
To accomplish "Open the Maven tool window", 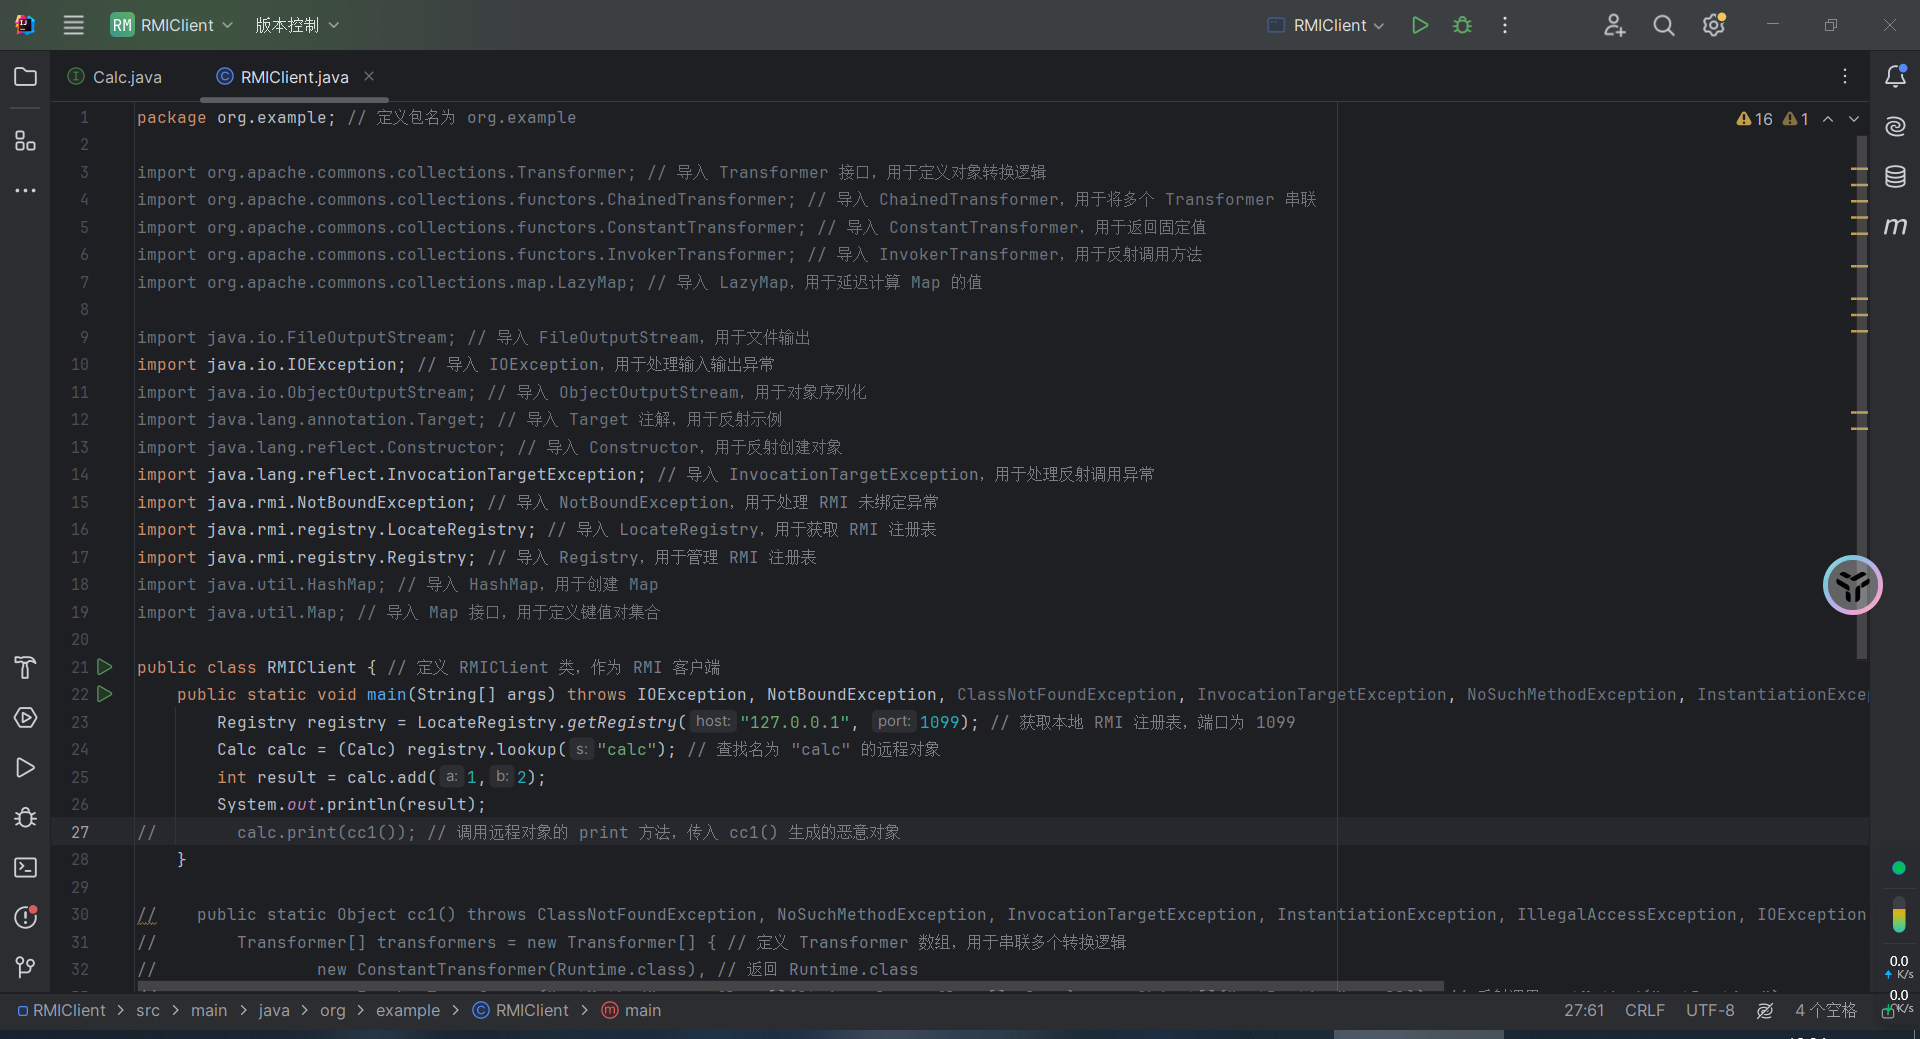I will click(x=1895, y=227).
